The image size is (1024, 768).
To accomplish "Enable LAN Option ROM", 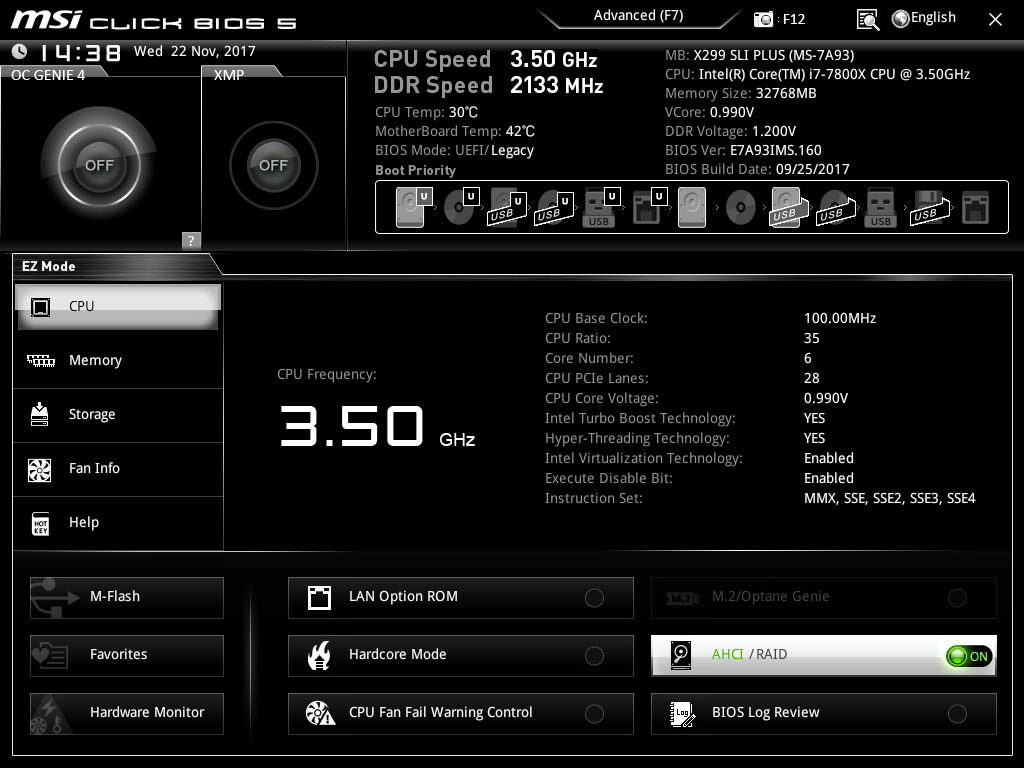I will (x=460, y=598).
